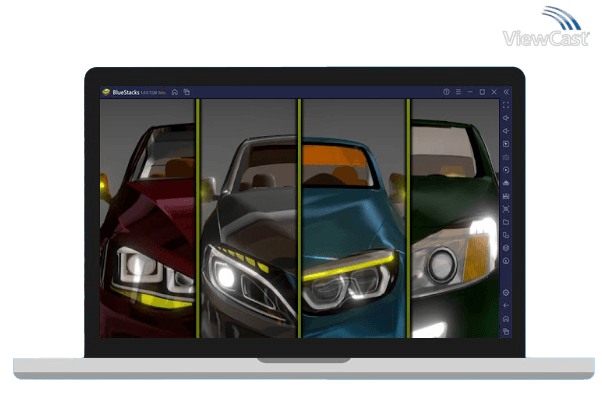Viewport: 602px width, 414px height.
Task: Collapse the BlueStacks side toolbar
Action: [506, 92]
